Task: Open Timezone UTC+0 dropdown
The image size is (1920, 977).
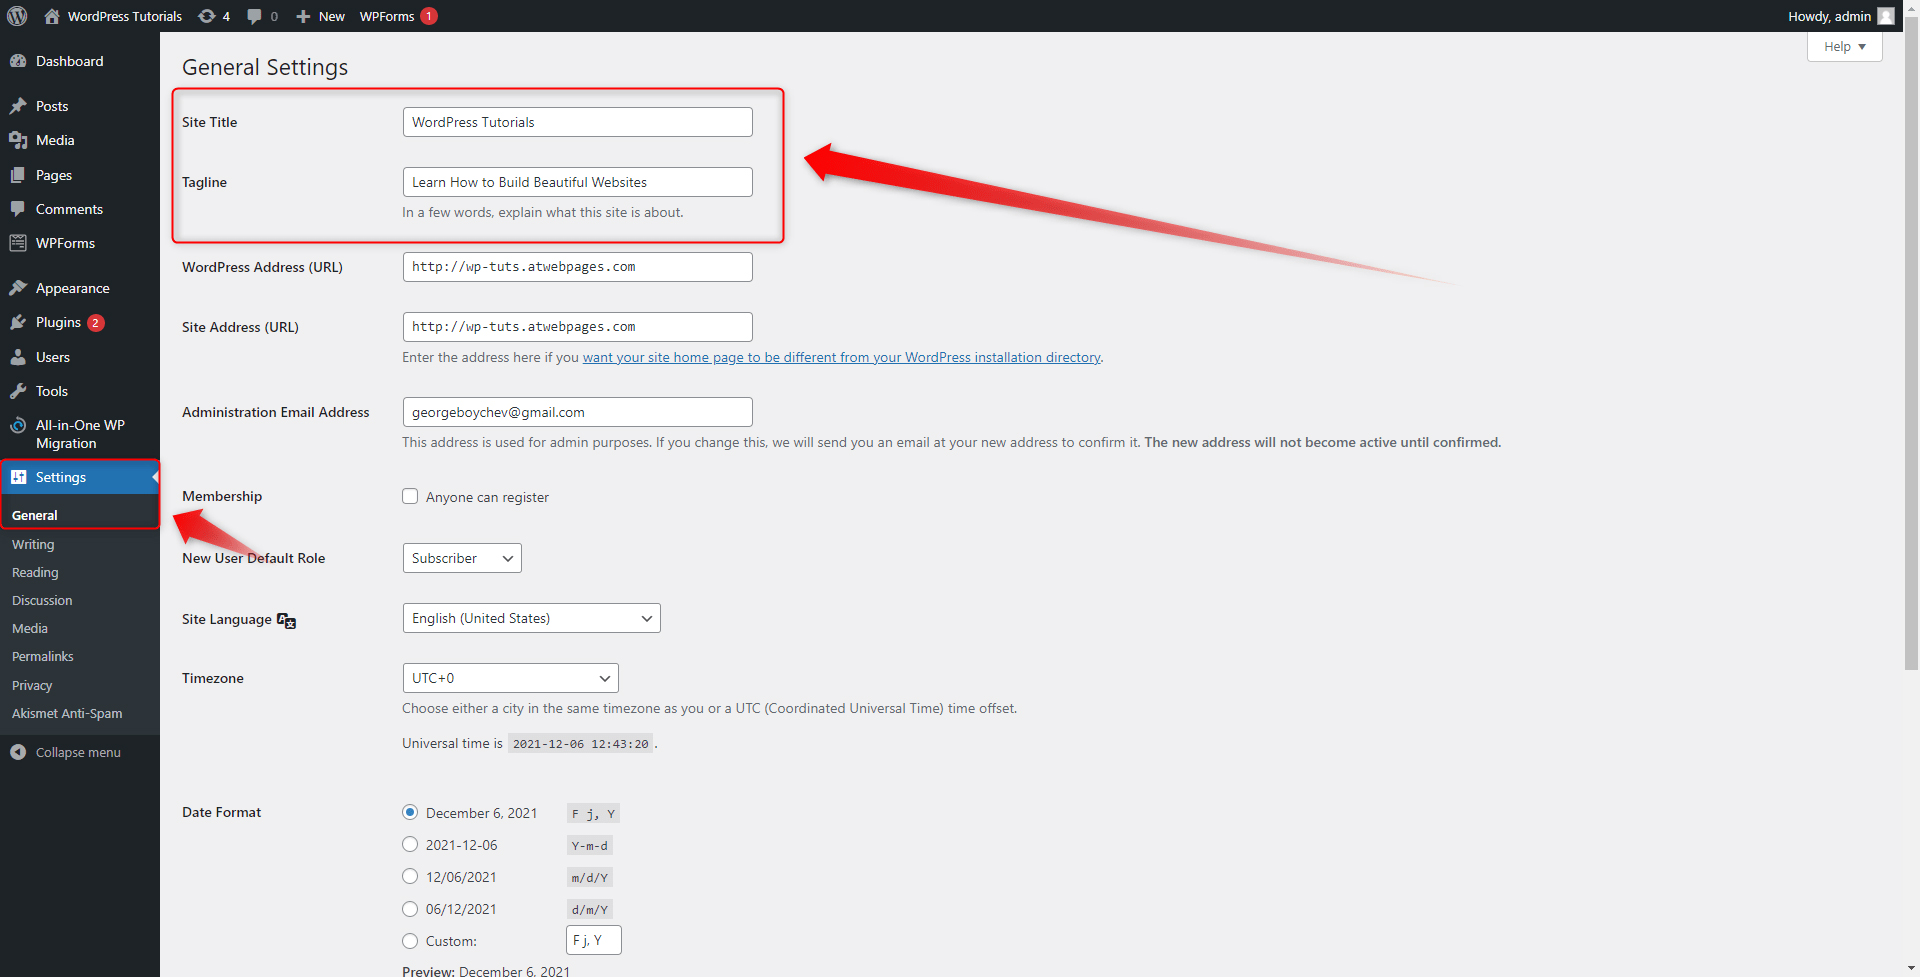Action: click(x=510, y=678)
